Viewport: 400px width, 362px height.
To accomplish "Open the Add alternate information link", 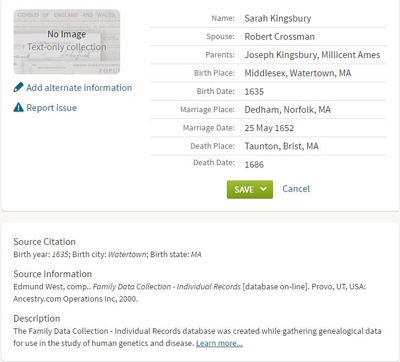I will pos(79,88).
